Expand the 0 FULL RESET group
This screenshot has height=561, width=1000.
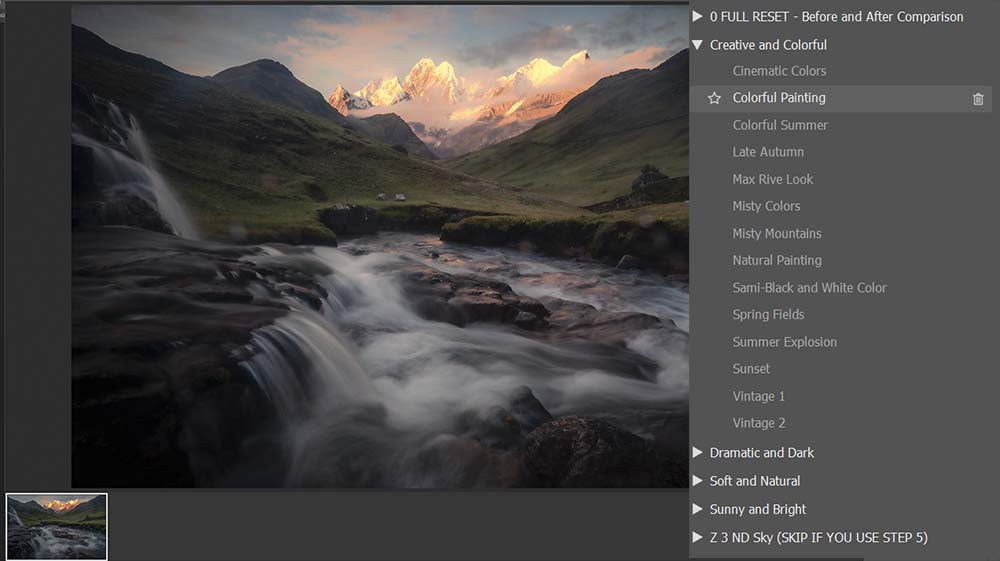tap(697, 17)
